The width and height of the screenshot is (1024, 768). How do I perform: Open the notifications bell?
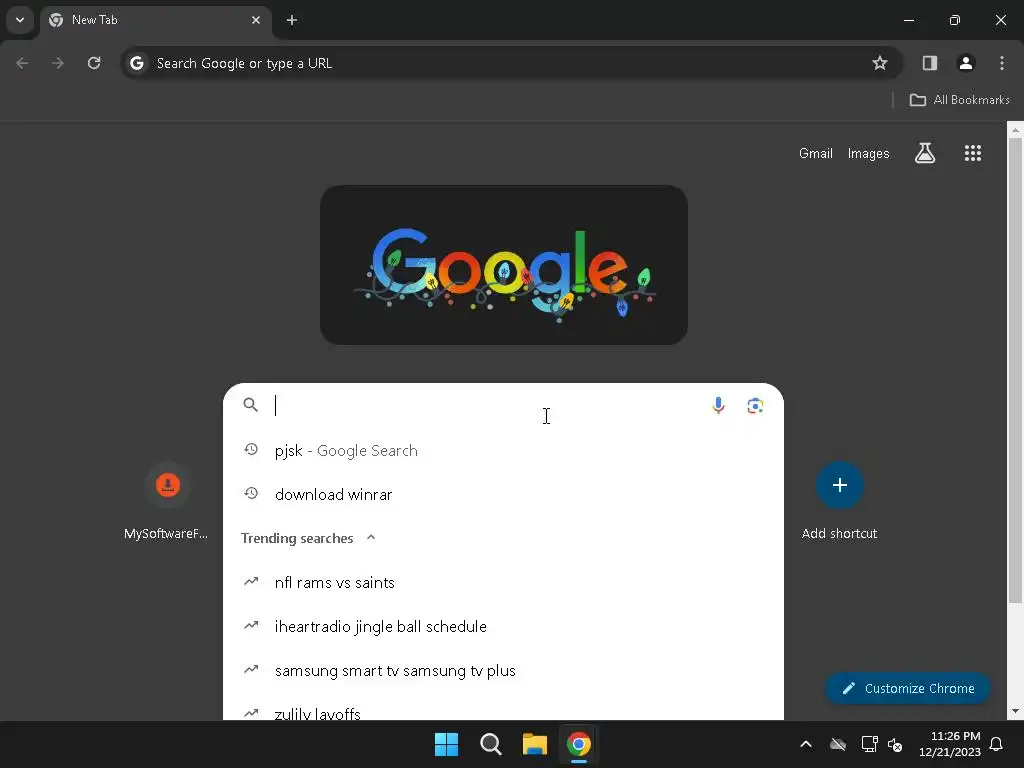[997, 744]
